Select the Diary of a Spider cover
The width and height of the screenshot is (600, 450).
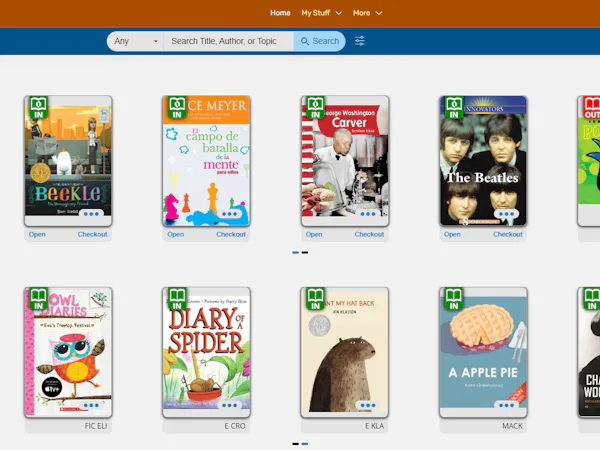[x=207, y=352]
